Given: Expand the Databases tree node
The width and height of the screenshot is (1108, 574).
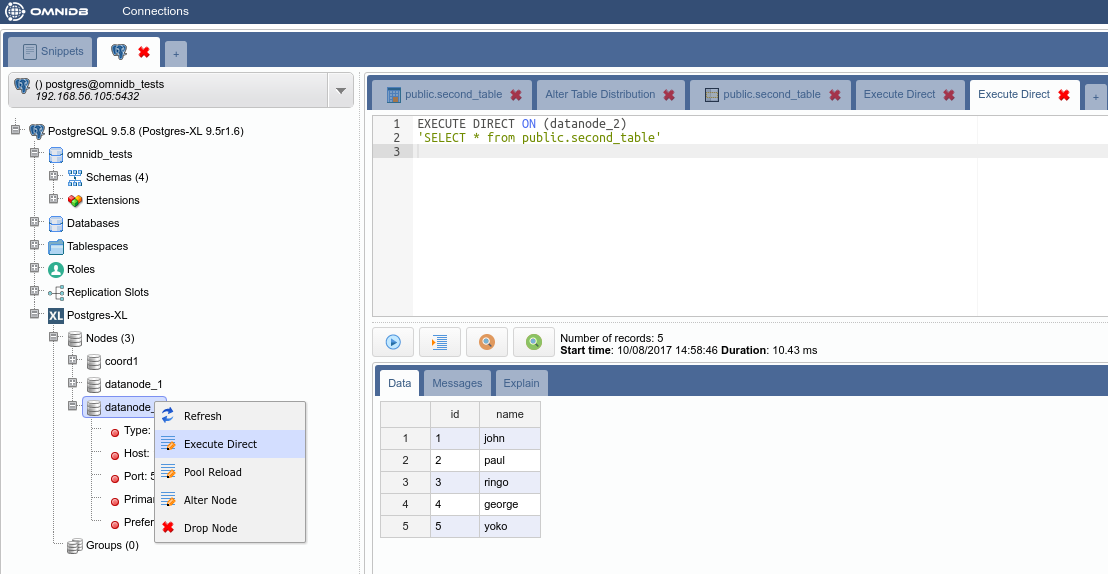Looking at the screenshot, I should 35,223.
